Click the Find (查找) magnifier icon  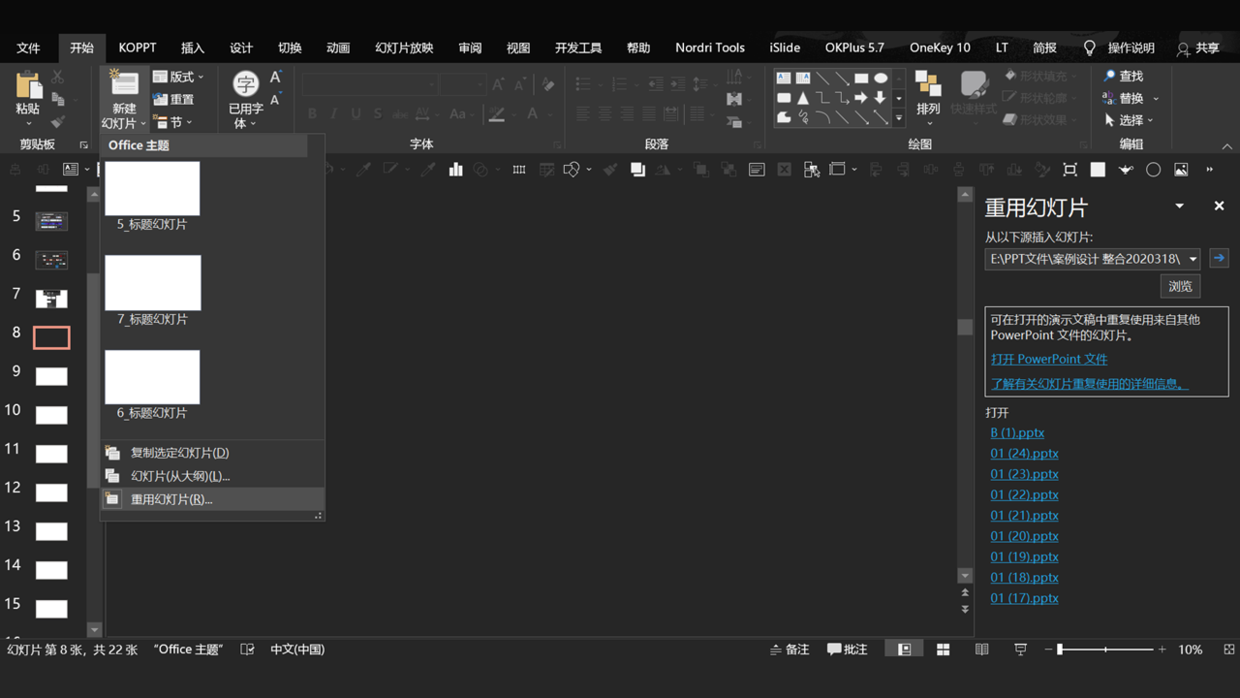tap(1109, 76)
